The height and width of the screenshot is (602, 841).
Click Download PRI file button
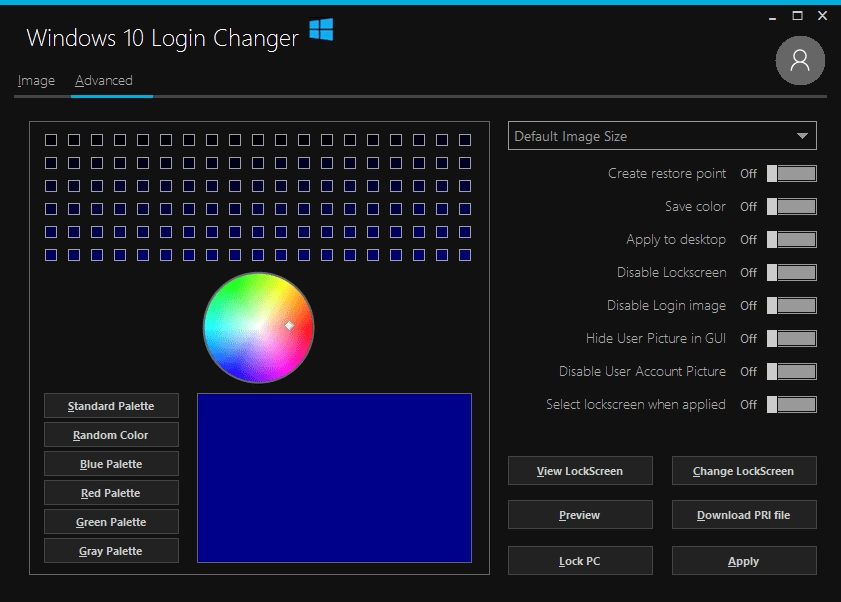744,515
